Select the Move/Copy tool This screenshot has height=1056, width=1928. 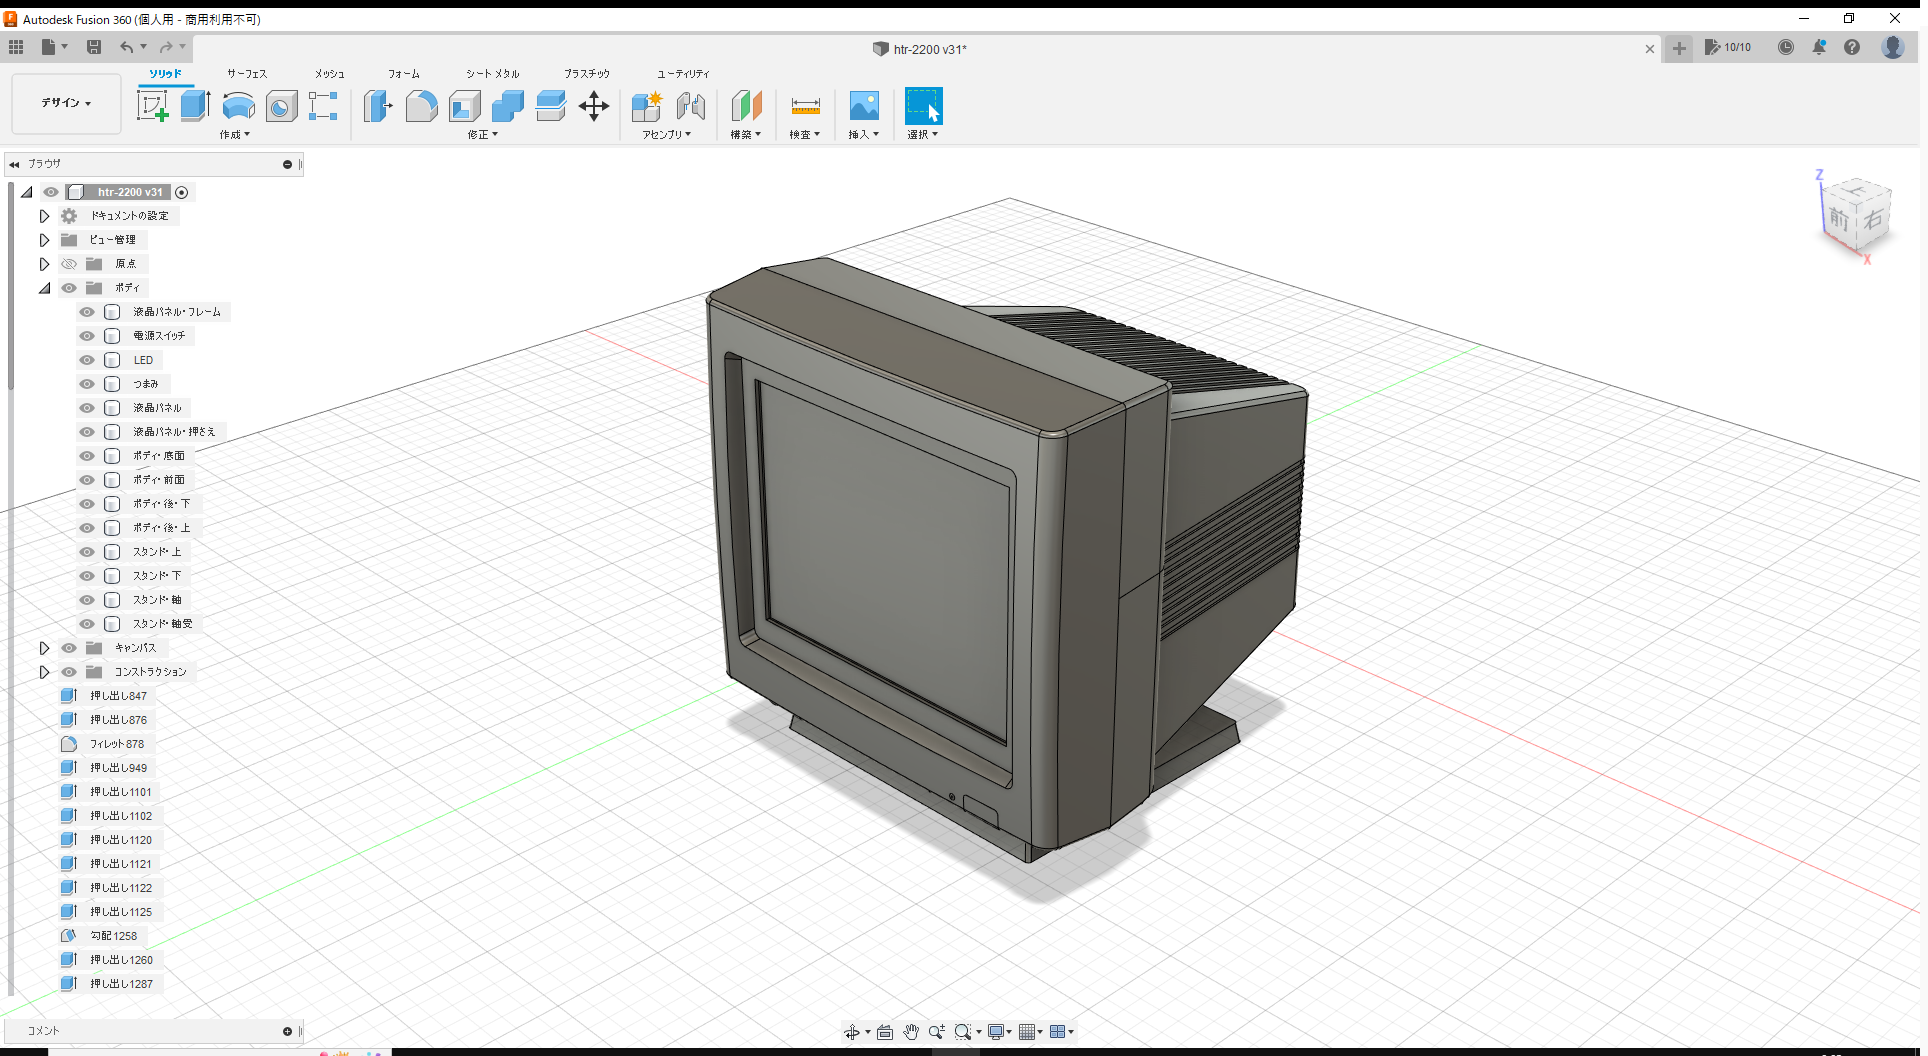[x=594, y=105]
